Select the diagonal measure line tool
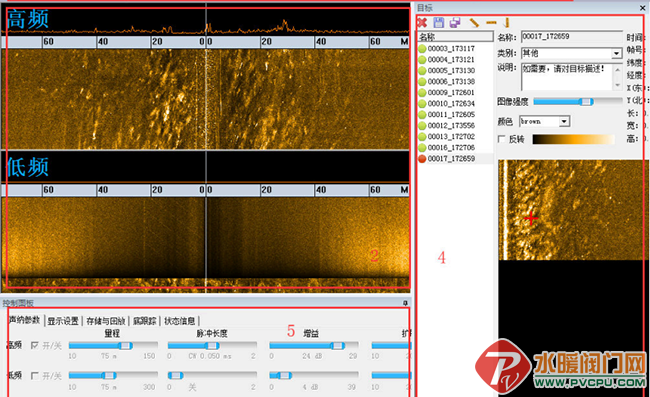Screen dimensions: 650x397 coord(474,23)
